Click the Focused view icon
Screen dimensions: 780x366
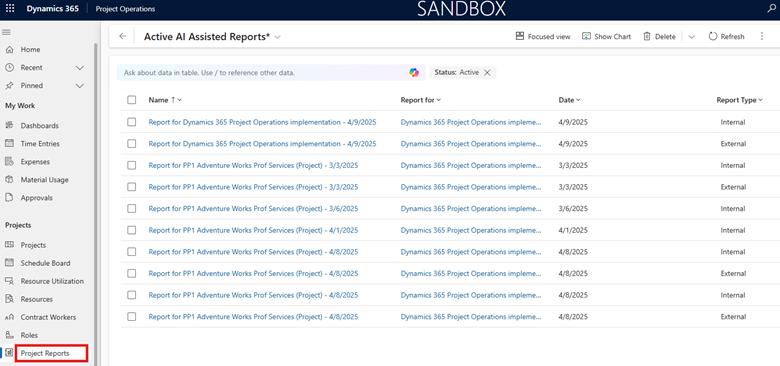[520, 36]
